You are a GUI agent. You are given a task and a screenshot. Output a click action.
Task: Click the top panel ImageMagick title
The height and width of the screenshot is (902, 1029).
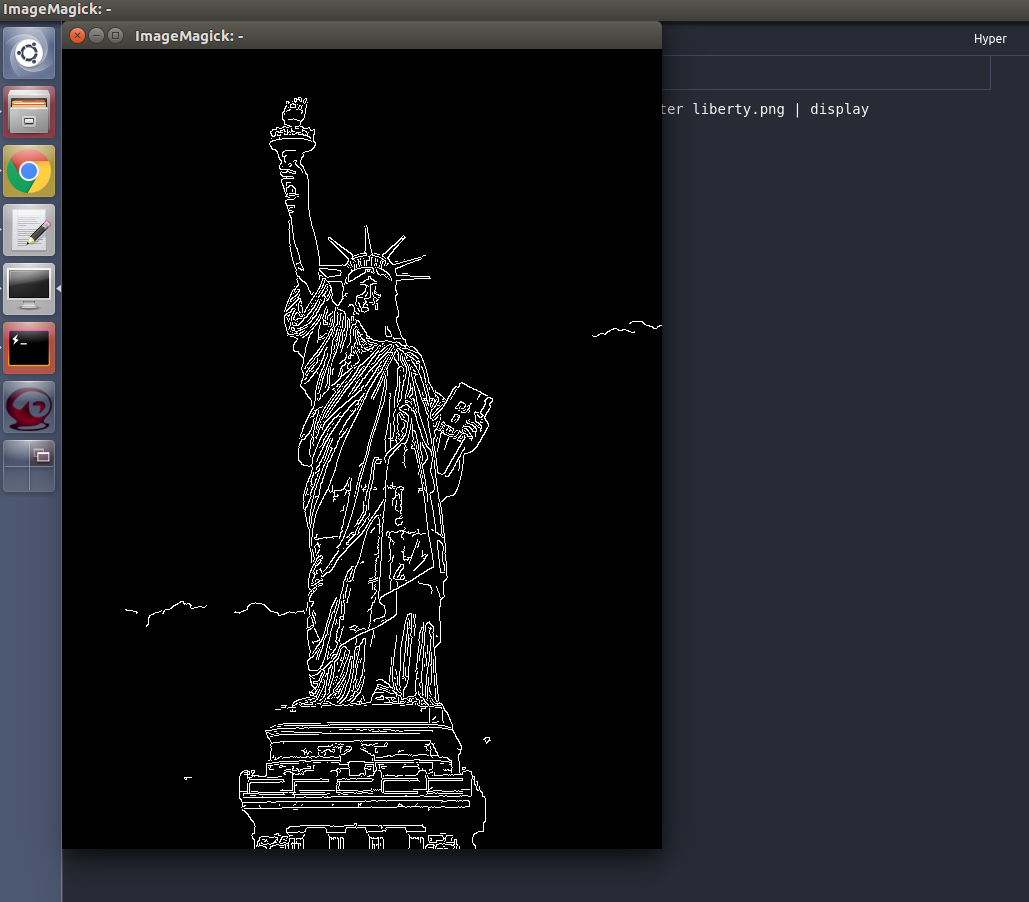[57, 9]
